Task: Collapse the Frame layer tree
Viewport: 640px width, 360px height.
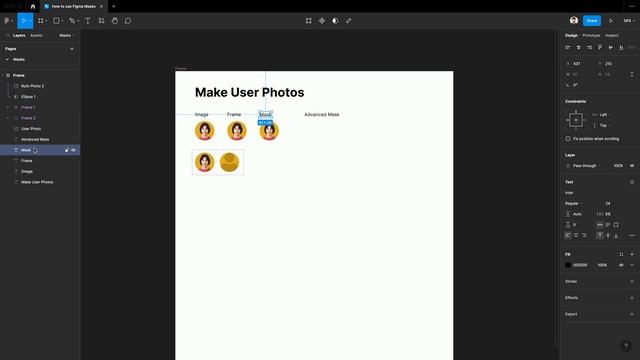Action: 3,76
